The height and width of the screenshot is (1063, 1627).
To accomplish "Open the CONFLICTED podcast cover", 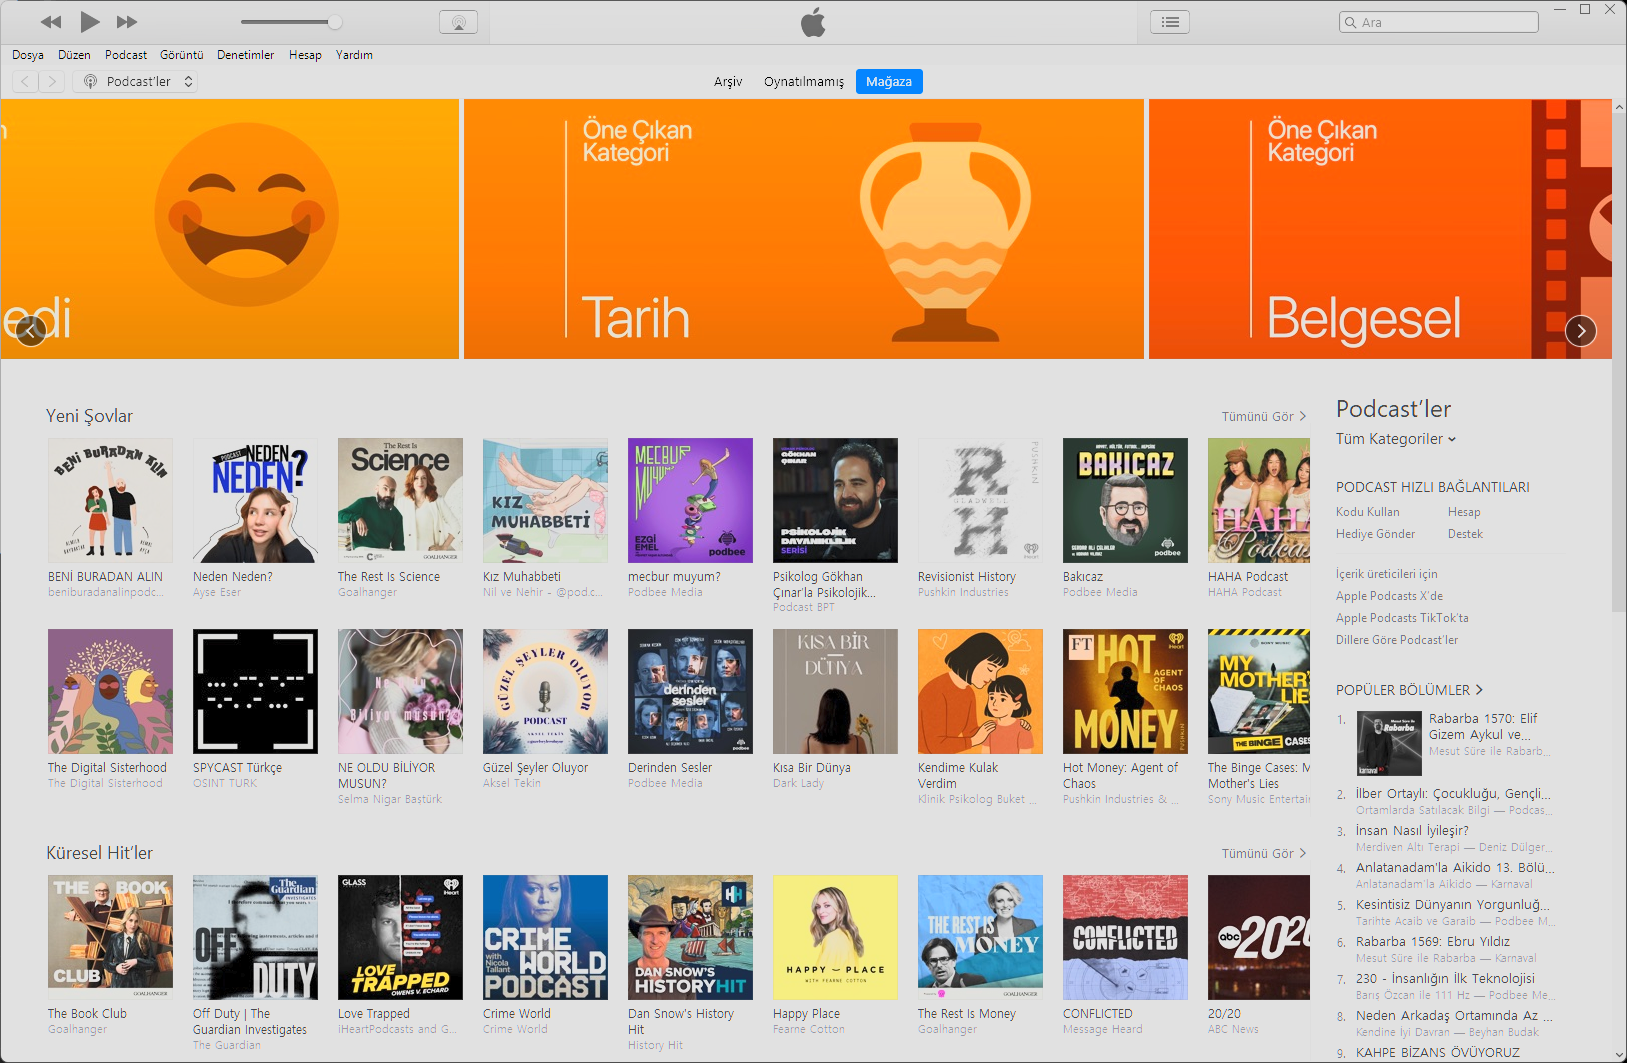I will click(x=1125, y=937).
